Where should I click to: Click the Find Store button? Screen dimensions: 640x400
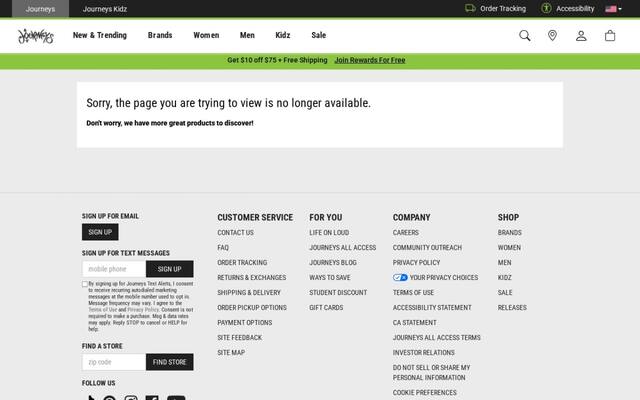coord(169,362)
